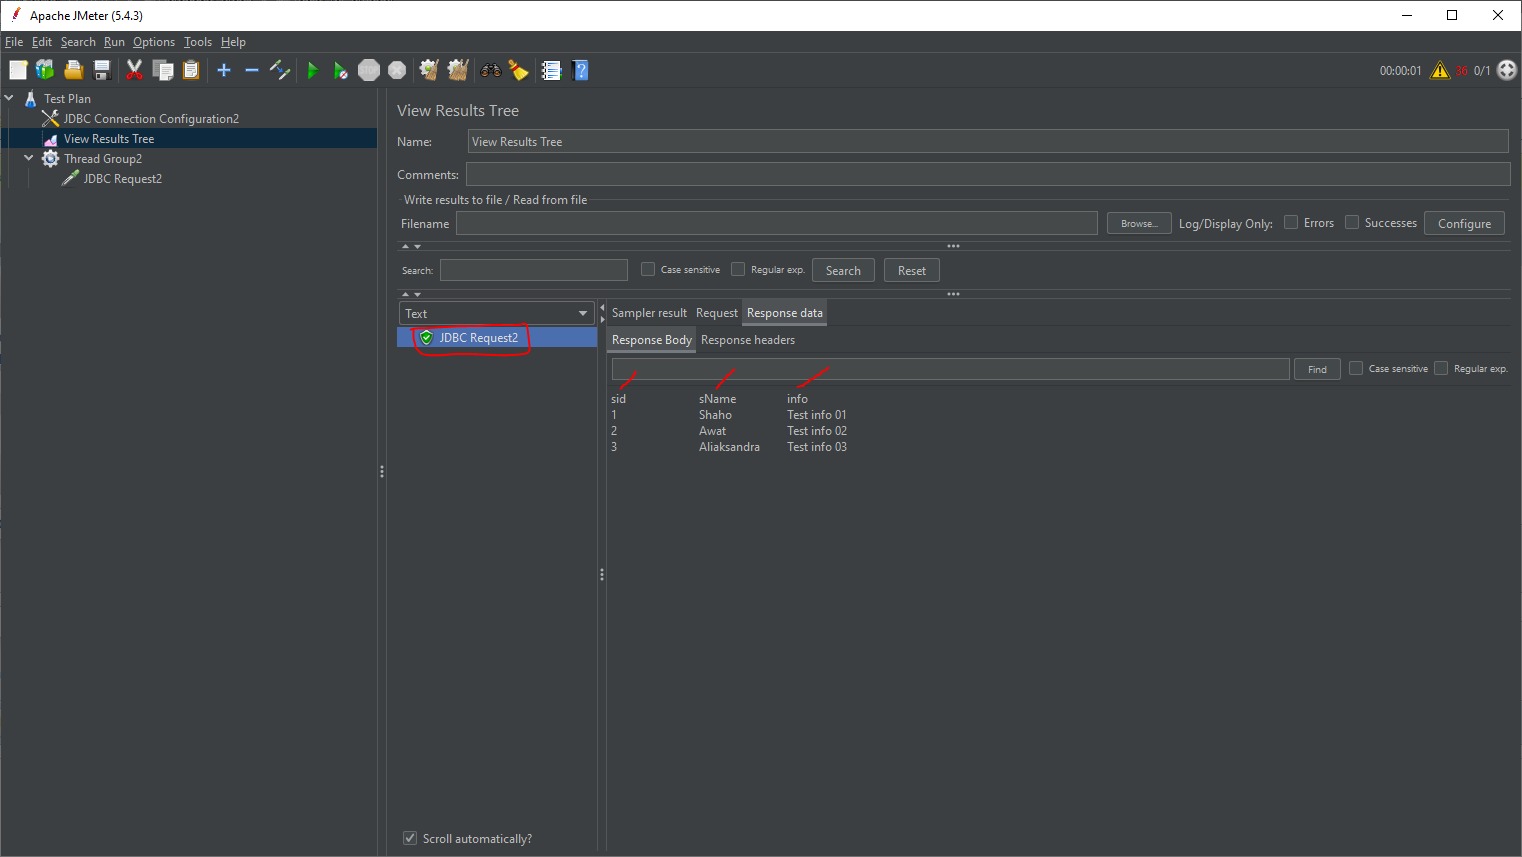Open the File menu
The width and height of the screenshot is (1522, 857).
pyautogui.click(x=14, y=42)
